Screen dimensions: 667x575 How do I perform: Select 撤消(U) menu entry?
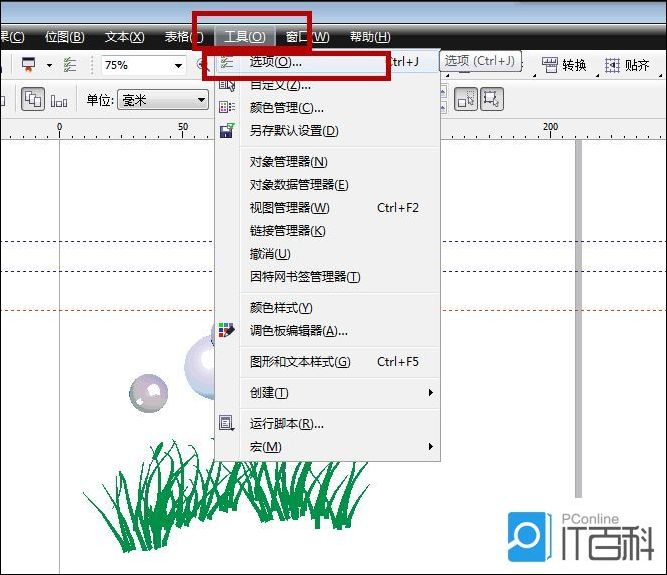(x=327, y=254)
